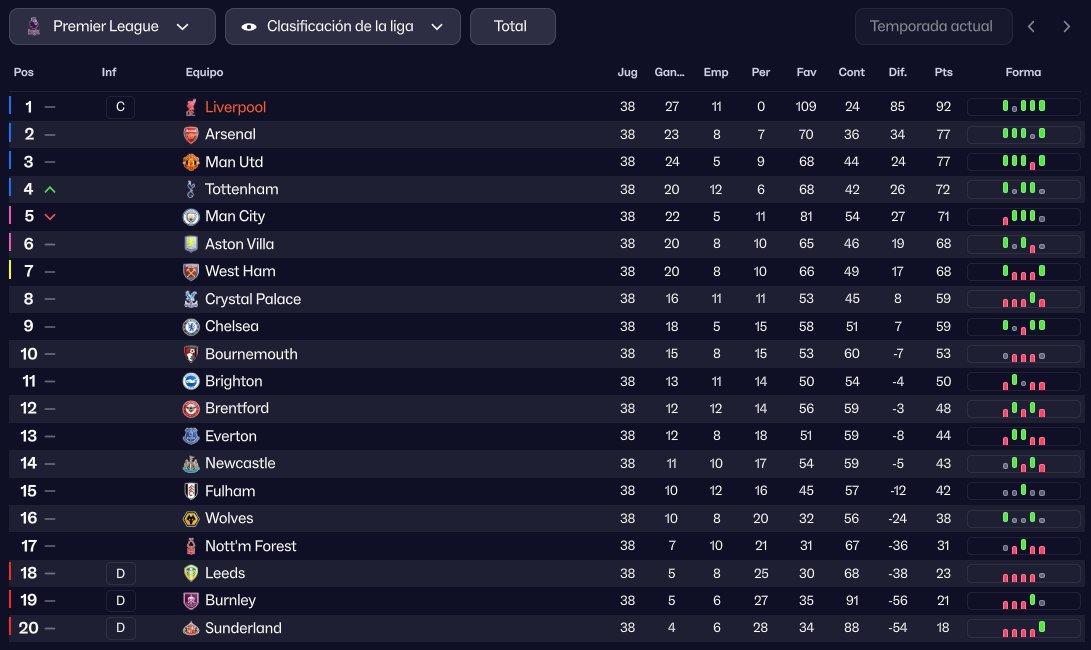Image resolution: width=1091 pixels, height=650 pixels.
Task: Click the Total filter button
Action: pos(511,27)
